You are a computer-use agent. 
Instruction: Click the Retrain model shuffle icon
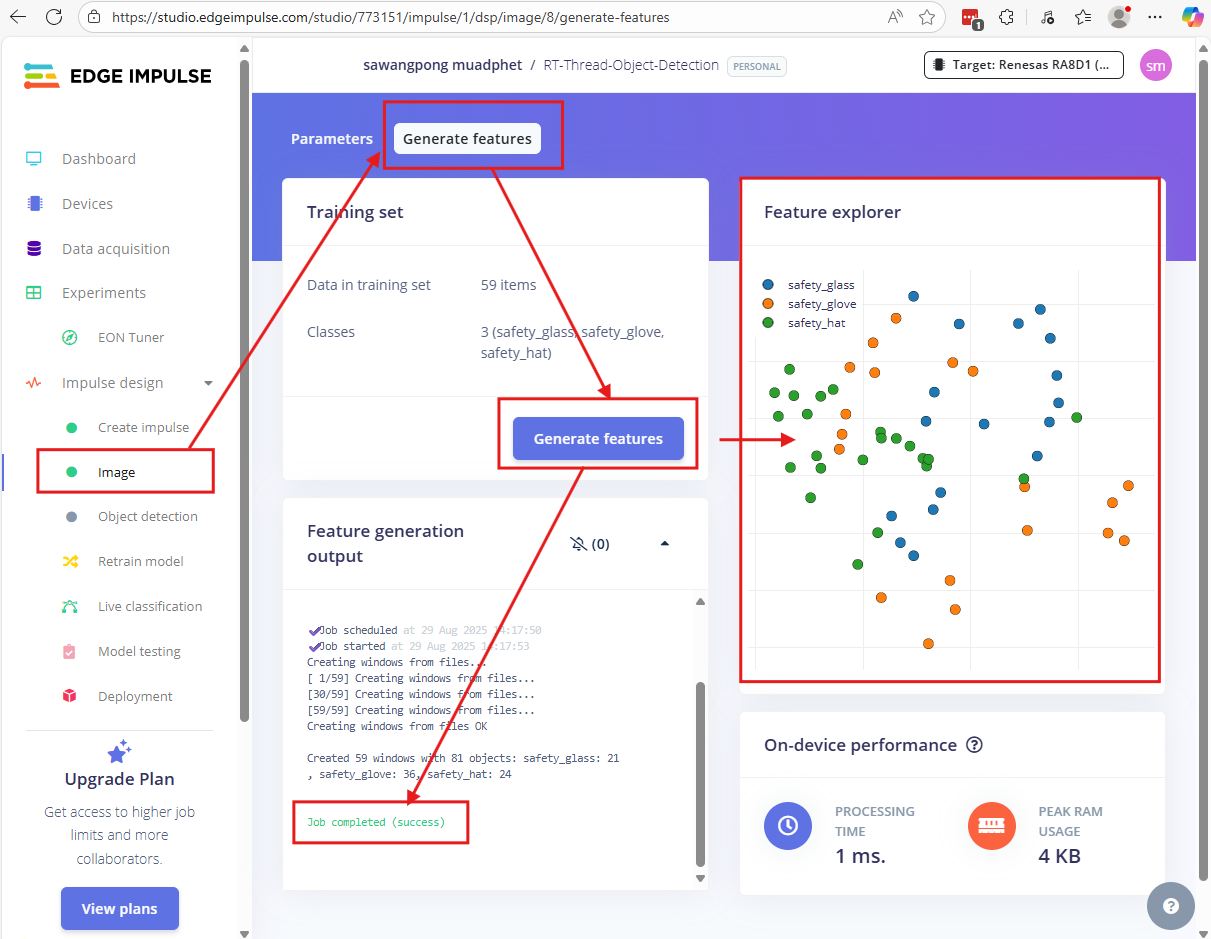[x=70, y=562]
